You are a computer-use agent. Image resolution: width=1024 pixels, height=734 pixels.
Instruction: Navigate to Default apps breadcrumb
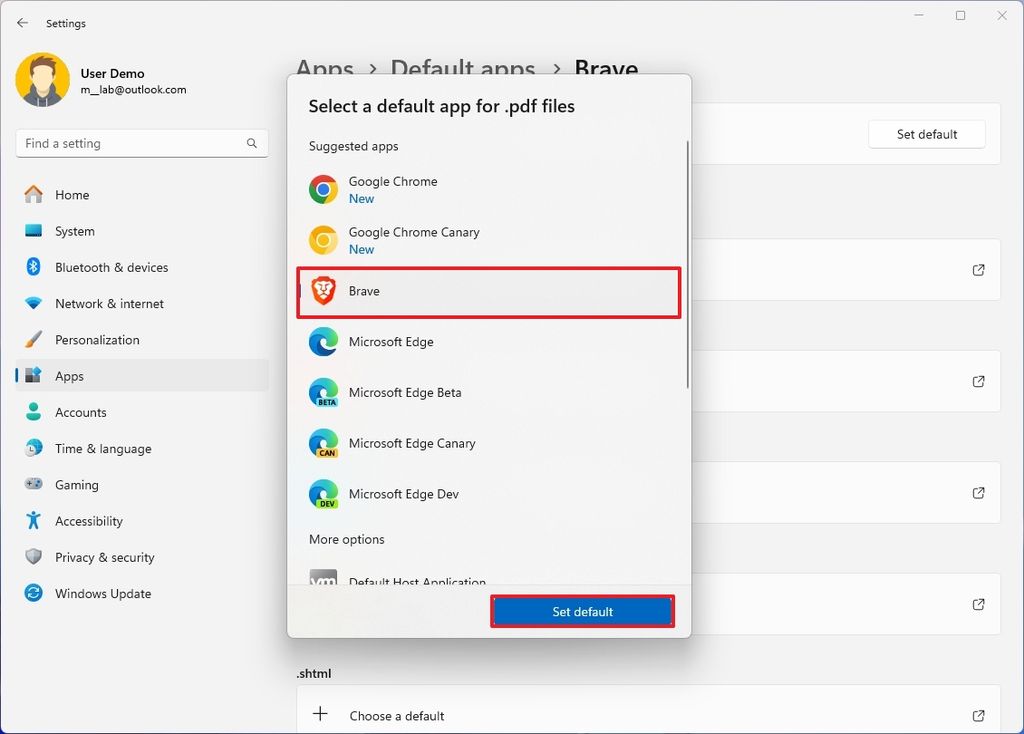click(462, 69)
